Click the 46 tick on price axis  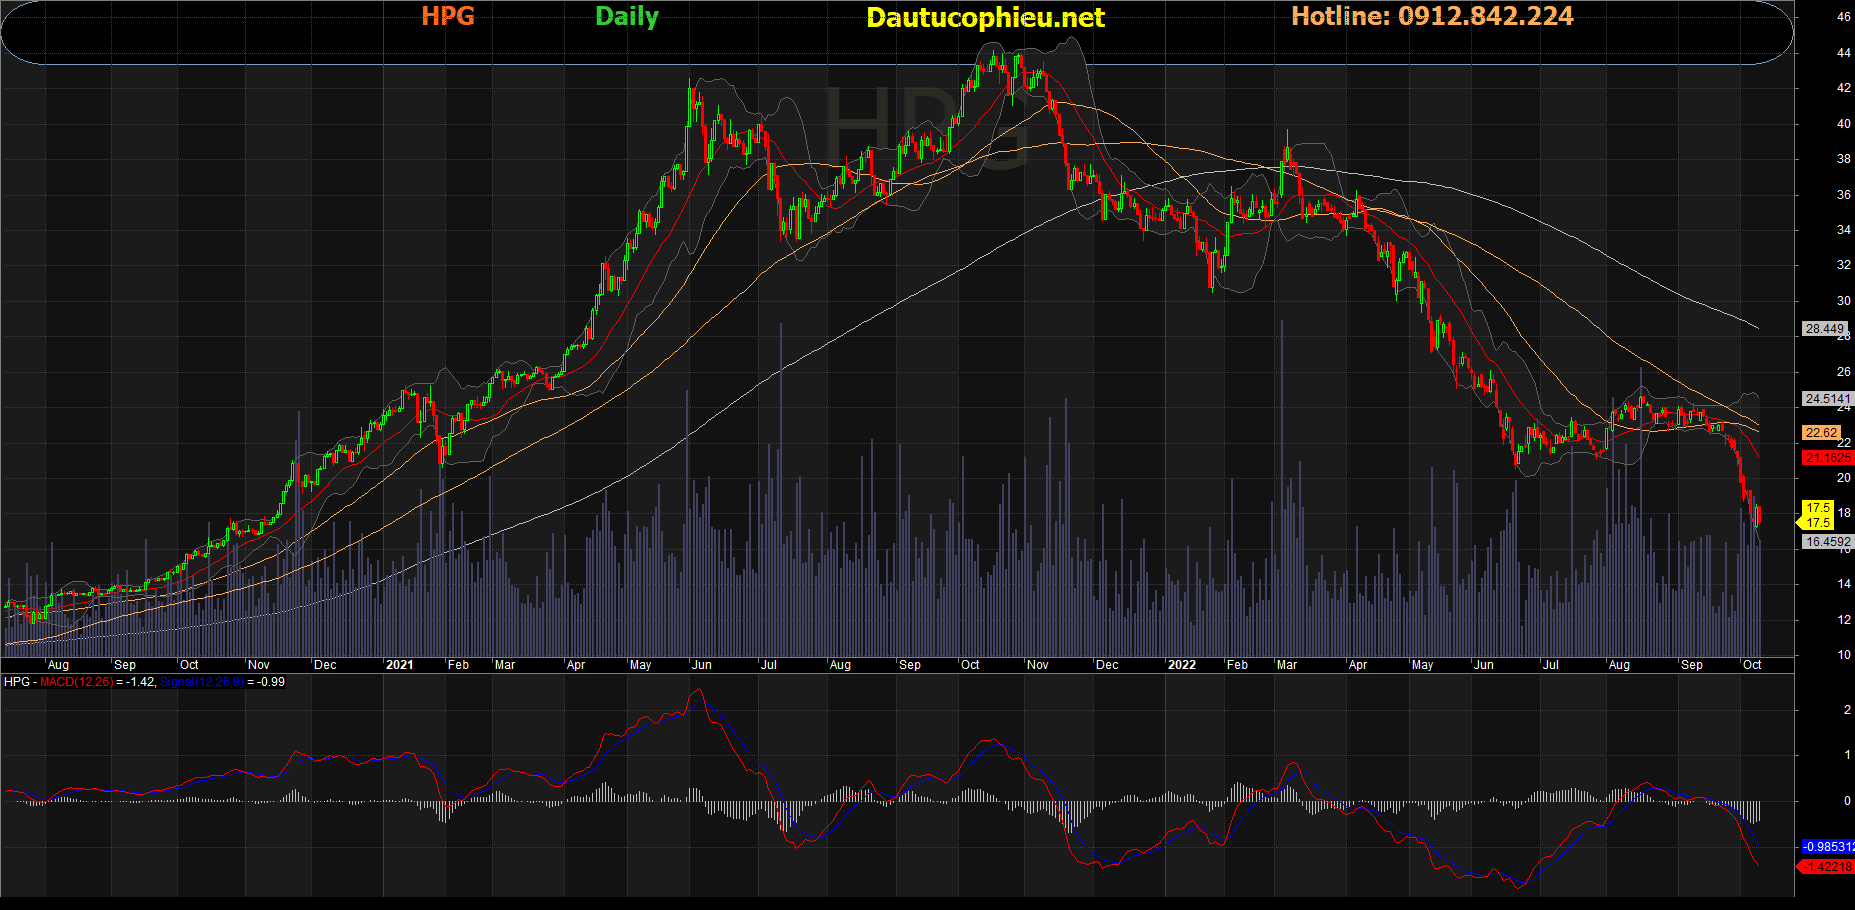(1844, 17)
